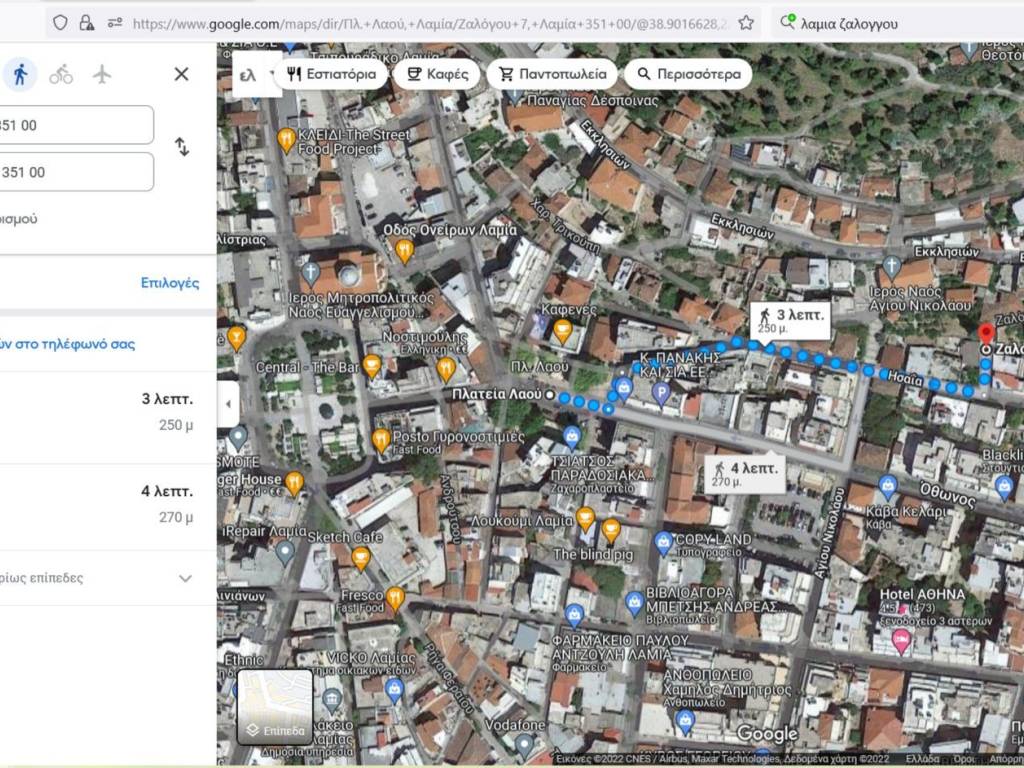The image size is (1024, 768).
Task: Filter map by Εστιατόρια chip
Action: [331, 74]
